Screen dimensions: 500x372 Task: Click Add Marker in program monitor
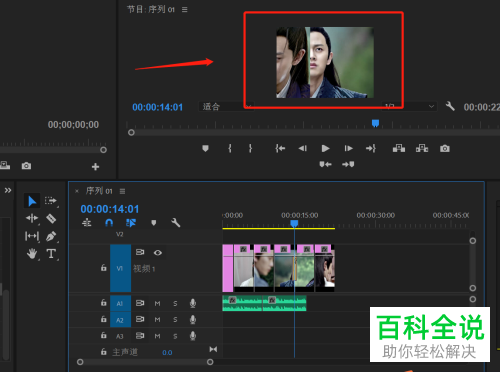[x=205, y=148]
